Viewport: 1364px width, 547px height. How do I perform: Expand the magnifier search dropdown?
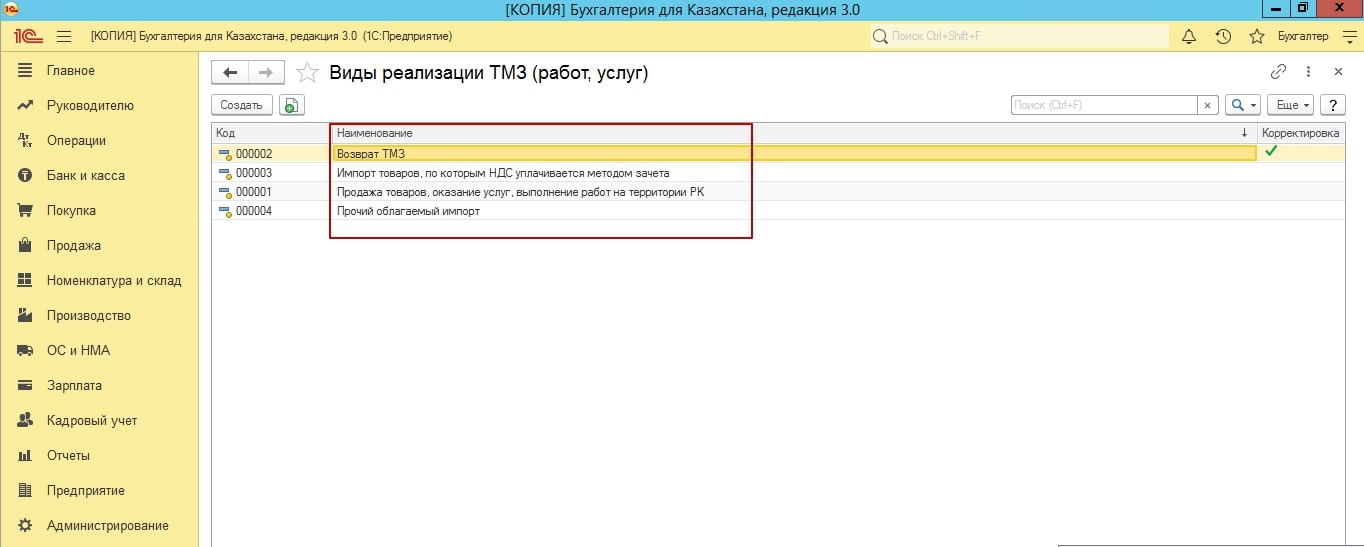pos(1243,105)
